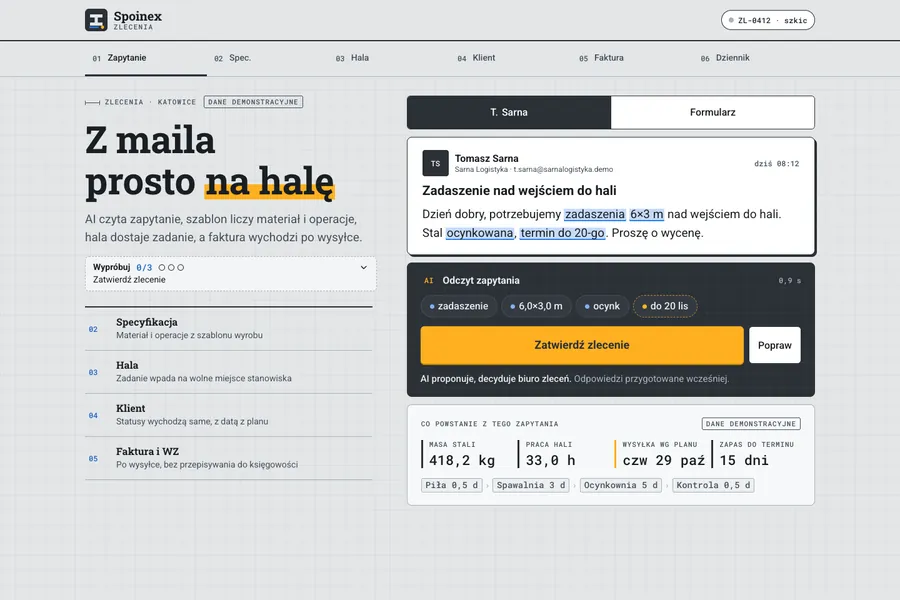
Task: Click the 6,0×3,0 m tag chip
Action: coord(536,306)
